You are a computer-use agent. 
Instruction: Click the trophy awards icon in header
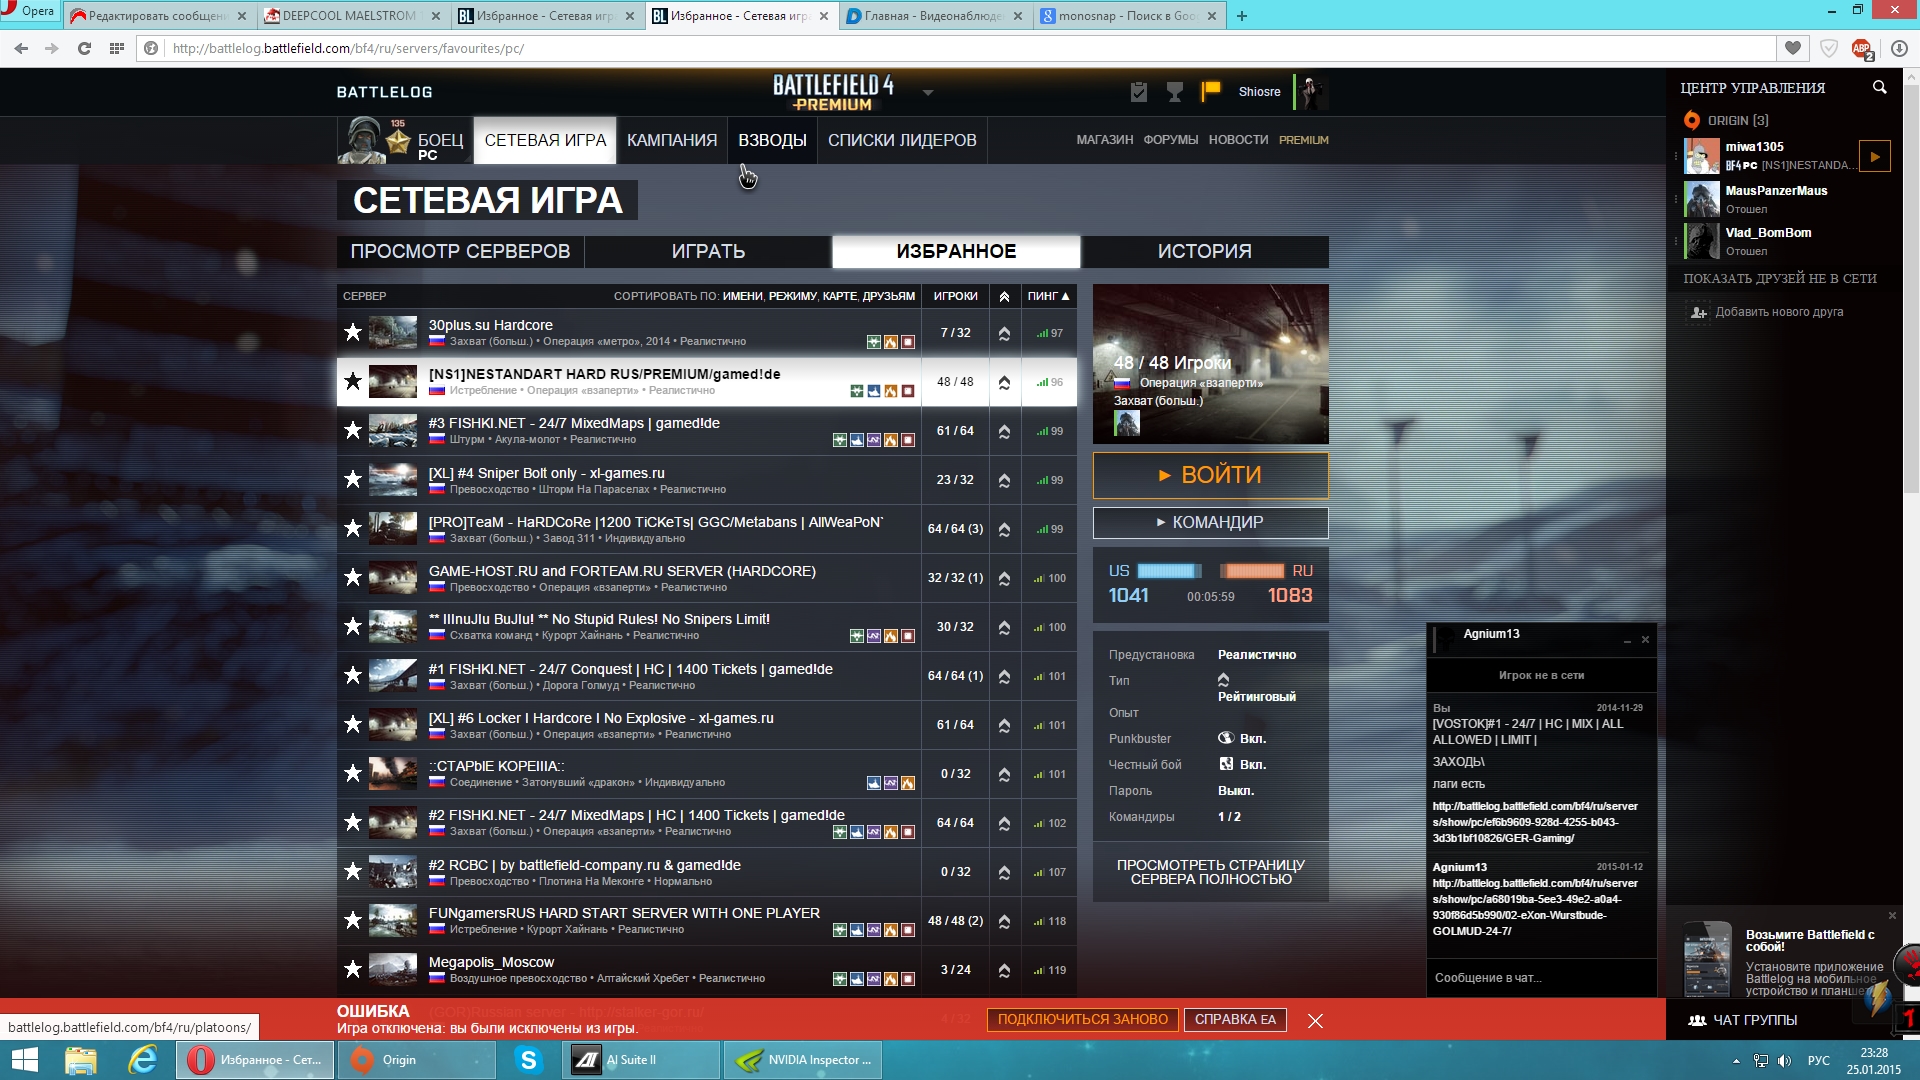pos(1175,92)
